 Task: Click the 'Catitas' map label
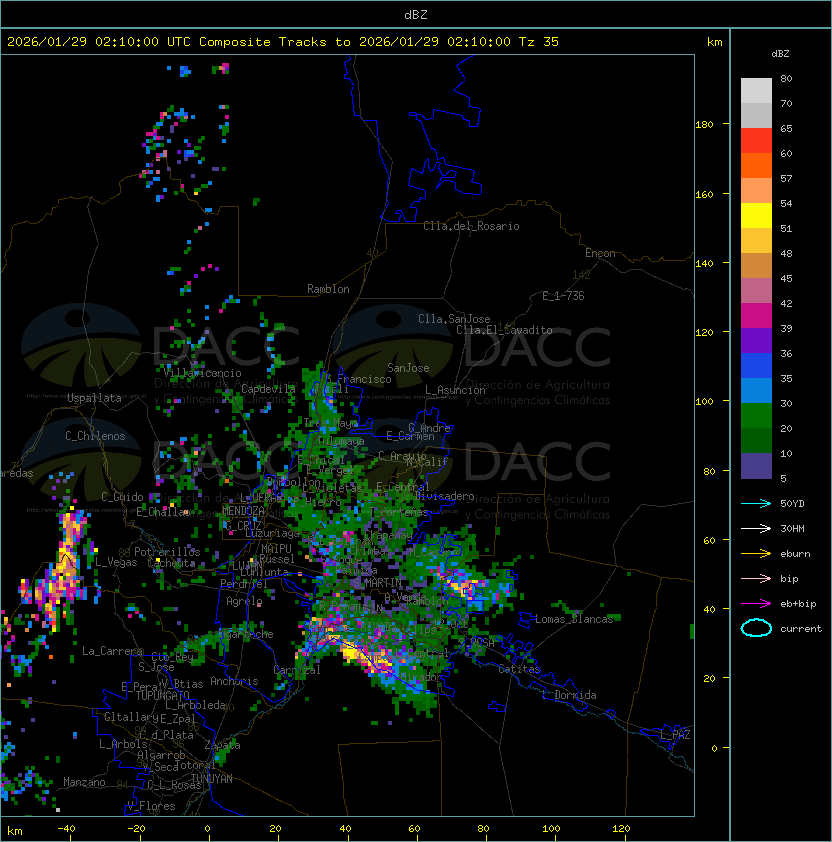tap(519, 669)
